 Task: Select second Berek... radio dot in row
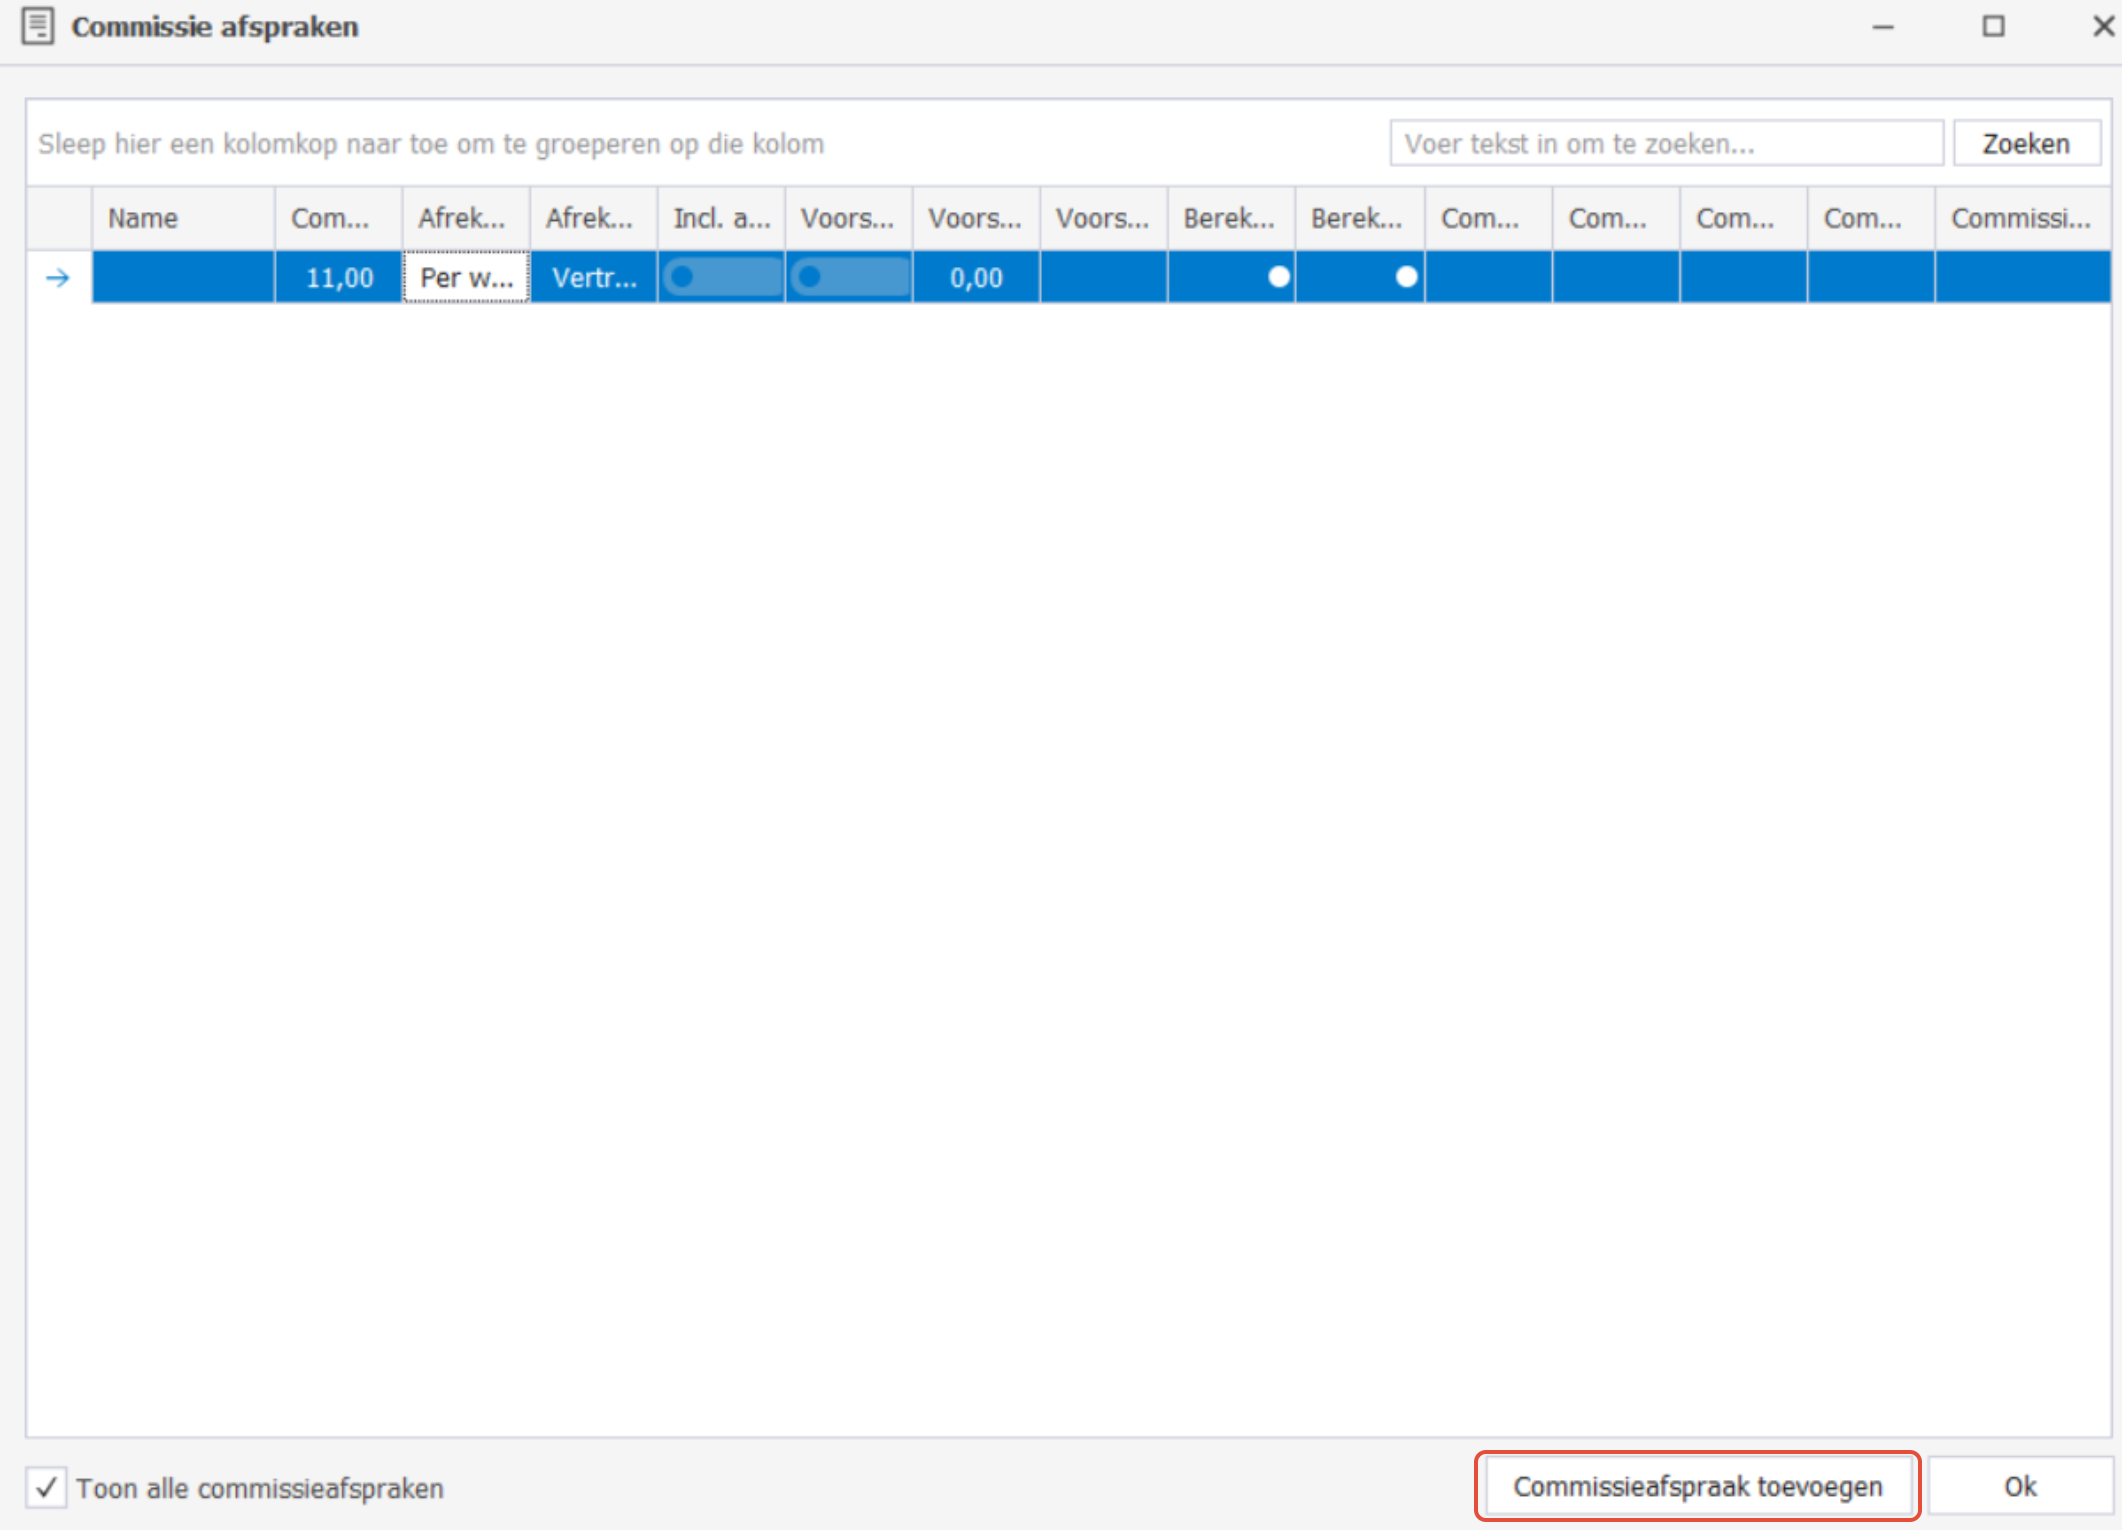coord(1406,277)
